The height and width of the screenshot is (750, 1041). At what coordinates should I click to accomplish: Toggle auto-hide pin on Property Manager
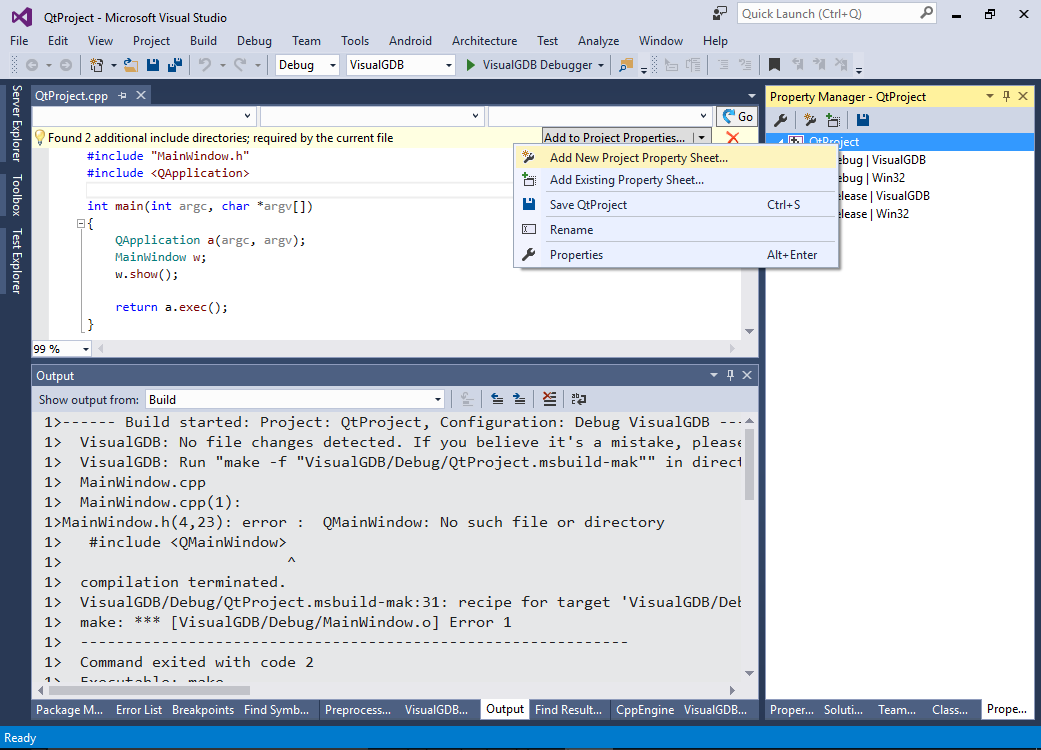click(x=1006, y=96)
